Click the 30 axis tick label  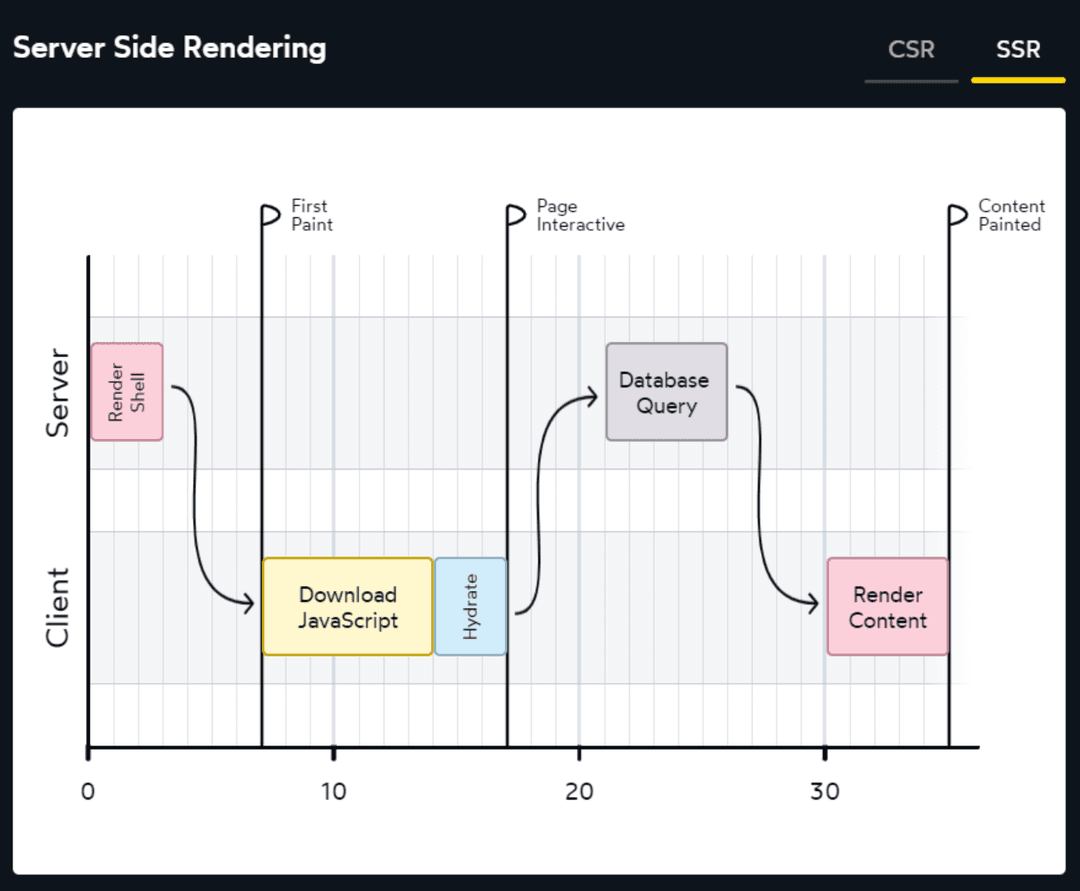pos(824,792)
